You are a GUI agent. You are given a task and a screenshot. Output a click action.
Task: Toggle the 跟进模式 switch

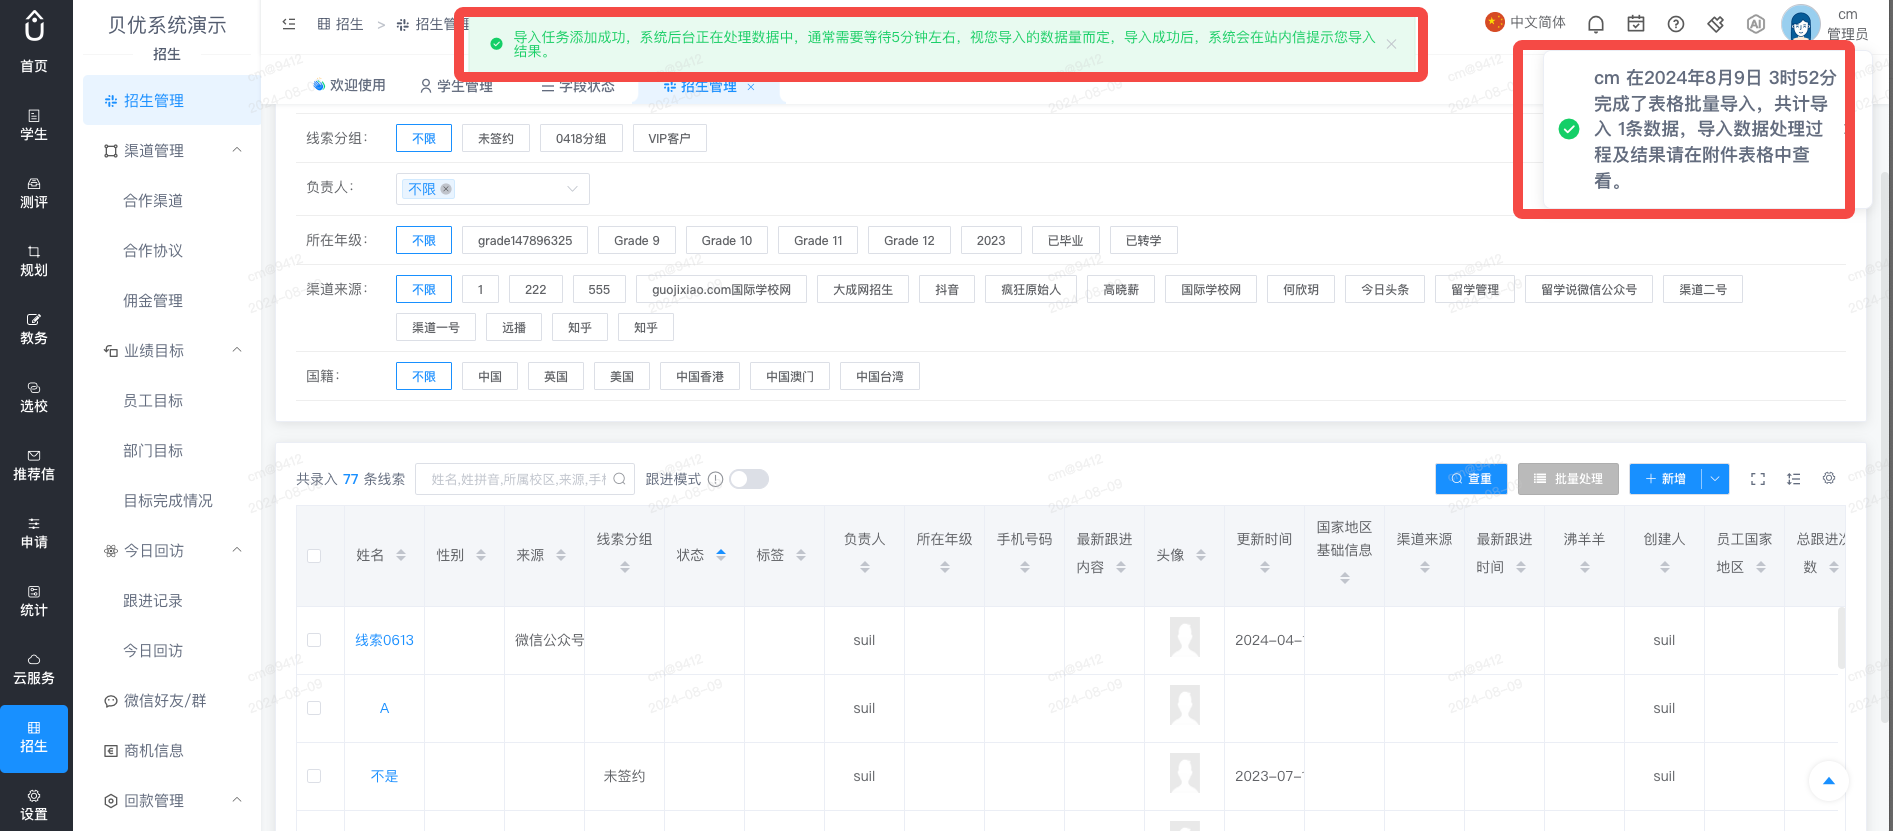[749, 479]
